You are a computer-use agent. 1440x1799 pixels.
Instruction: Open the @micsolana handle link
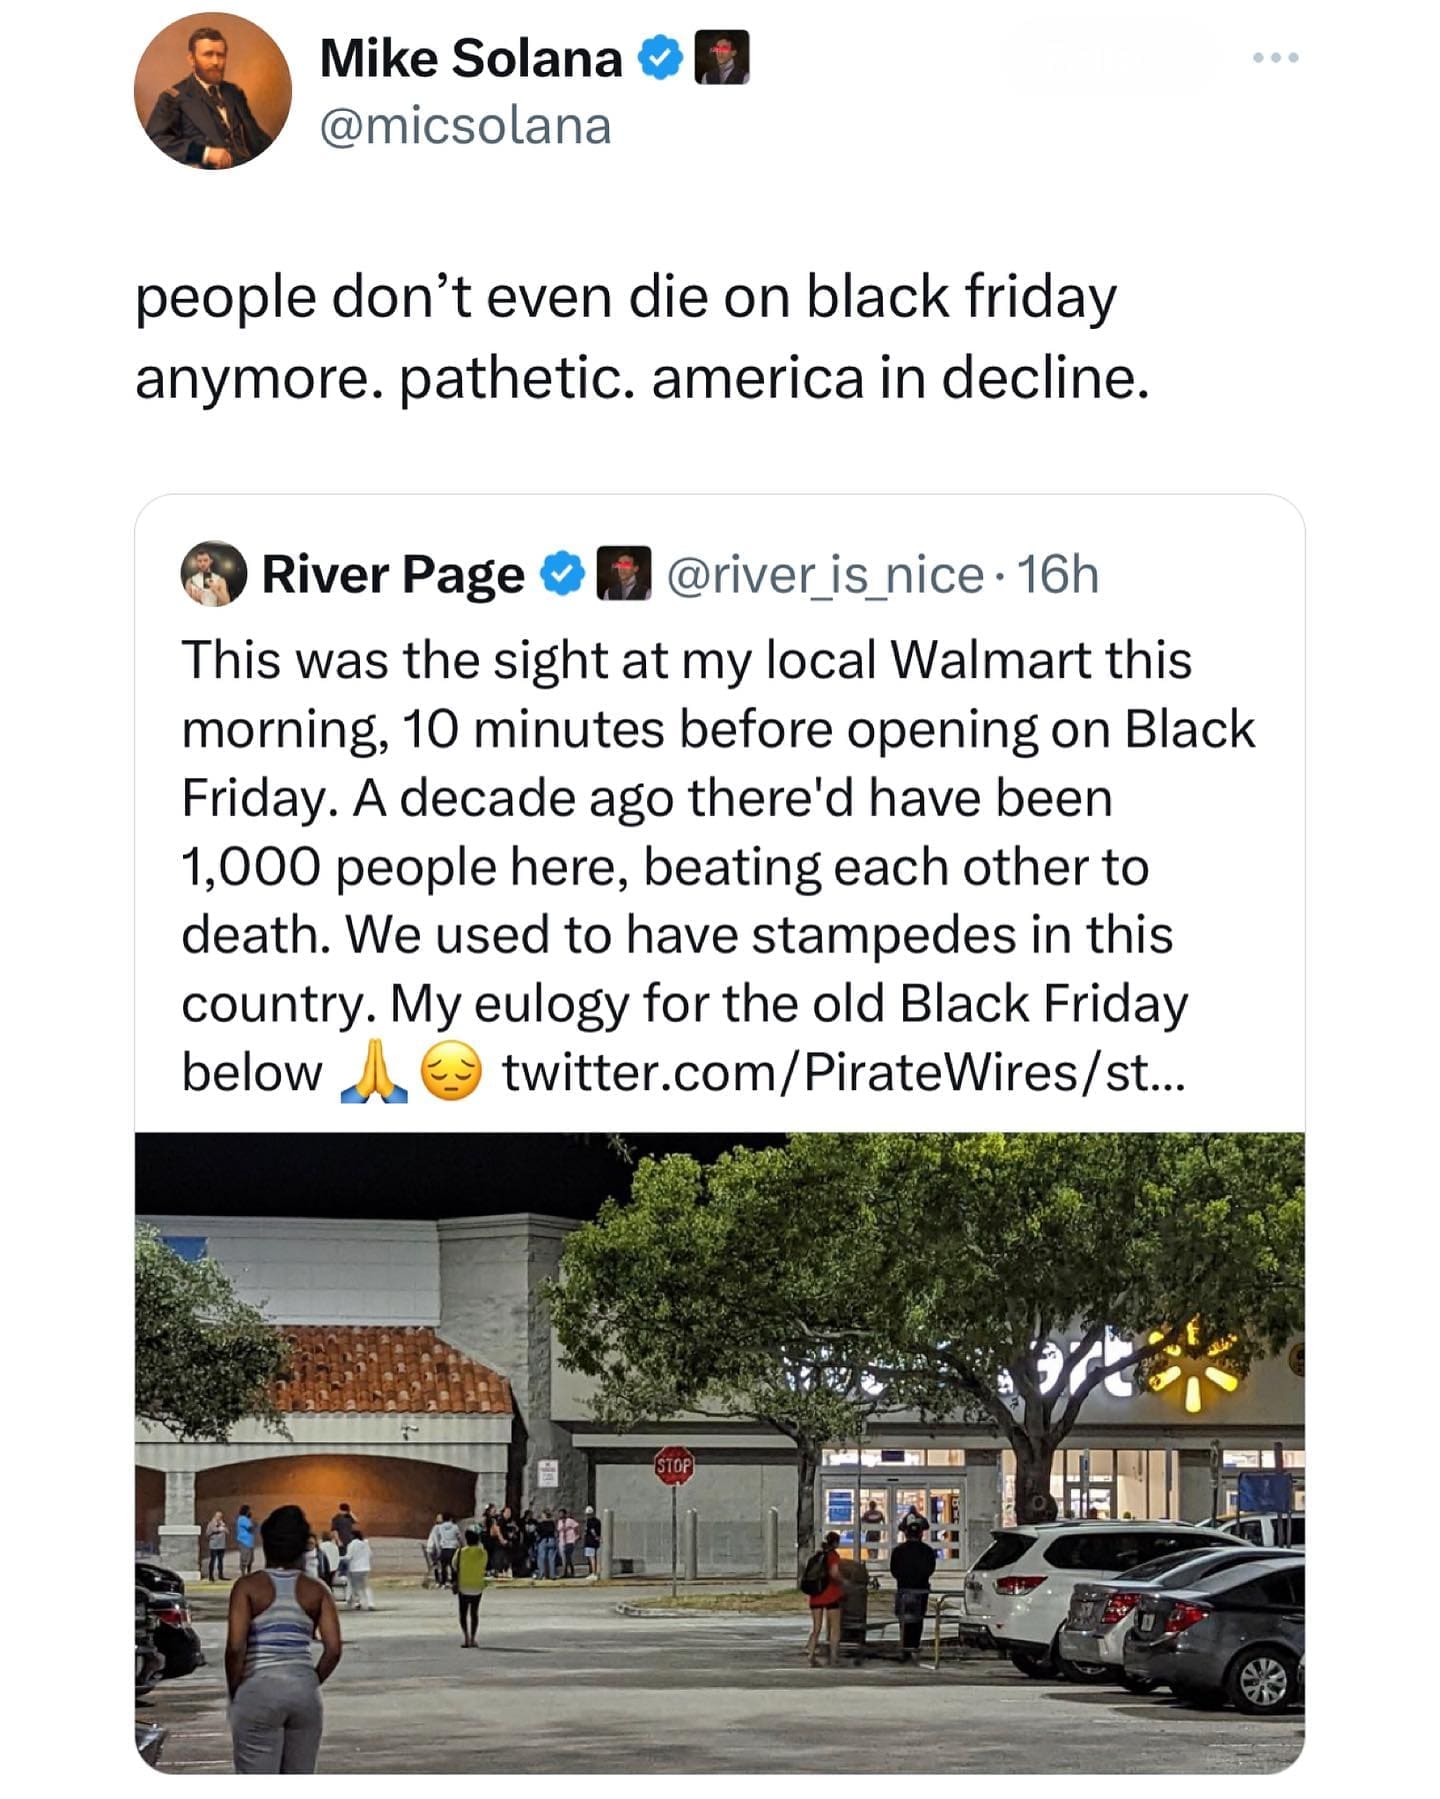465,127
